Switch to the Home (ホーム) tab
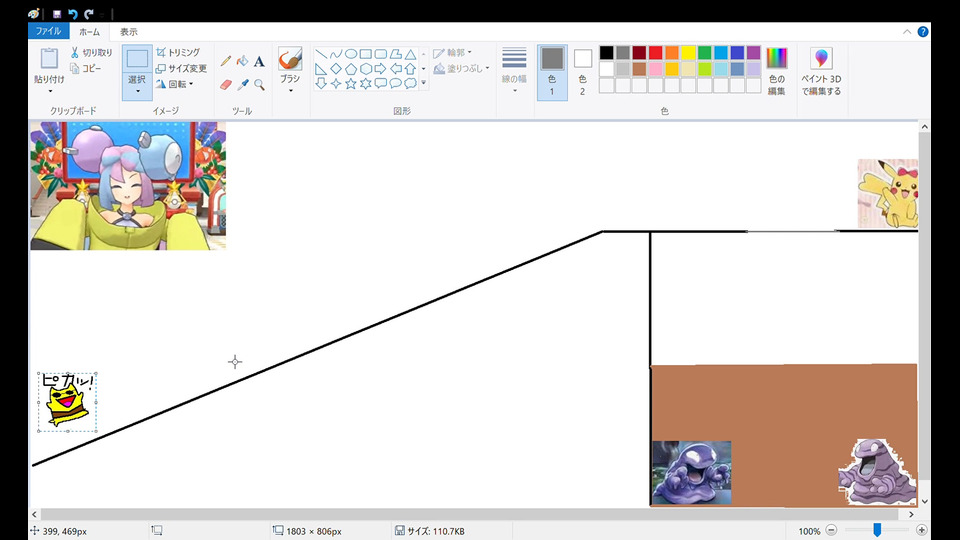 [x=89, y=32]
